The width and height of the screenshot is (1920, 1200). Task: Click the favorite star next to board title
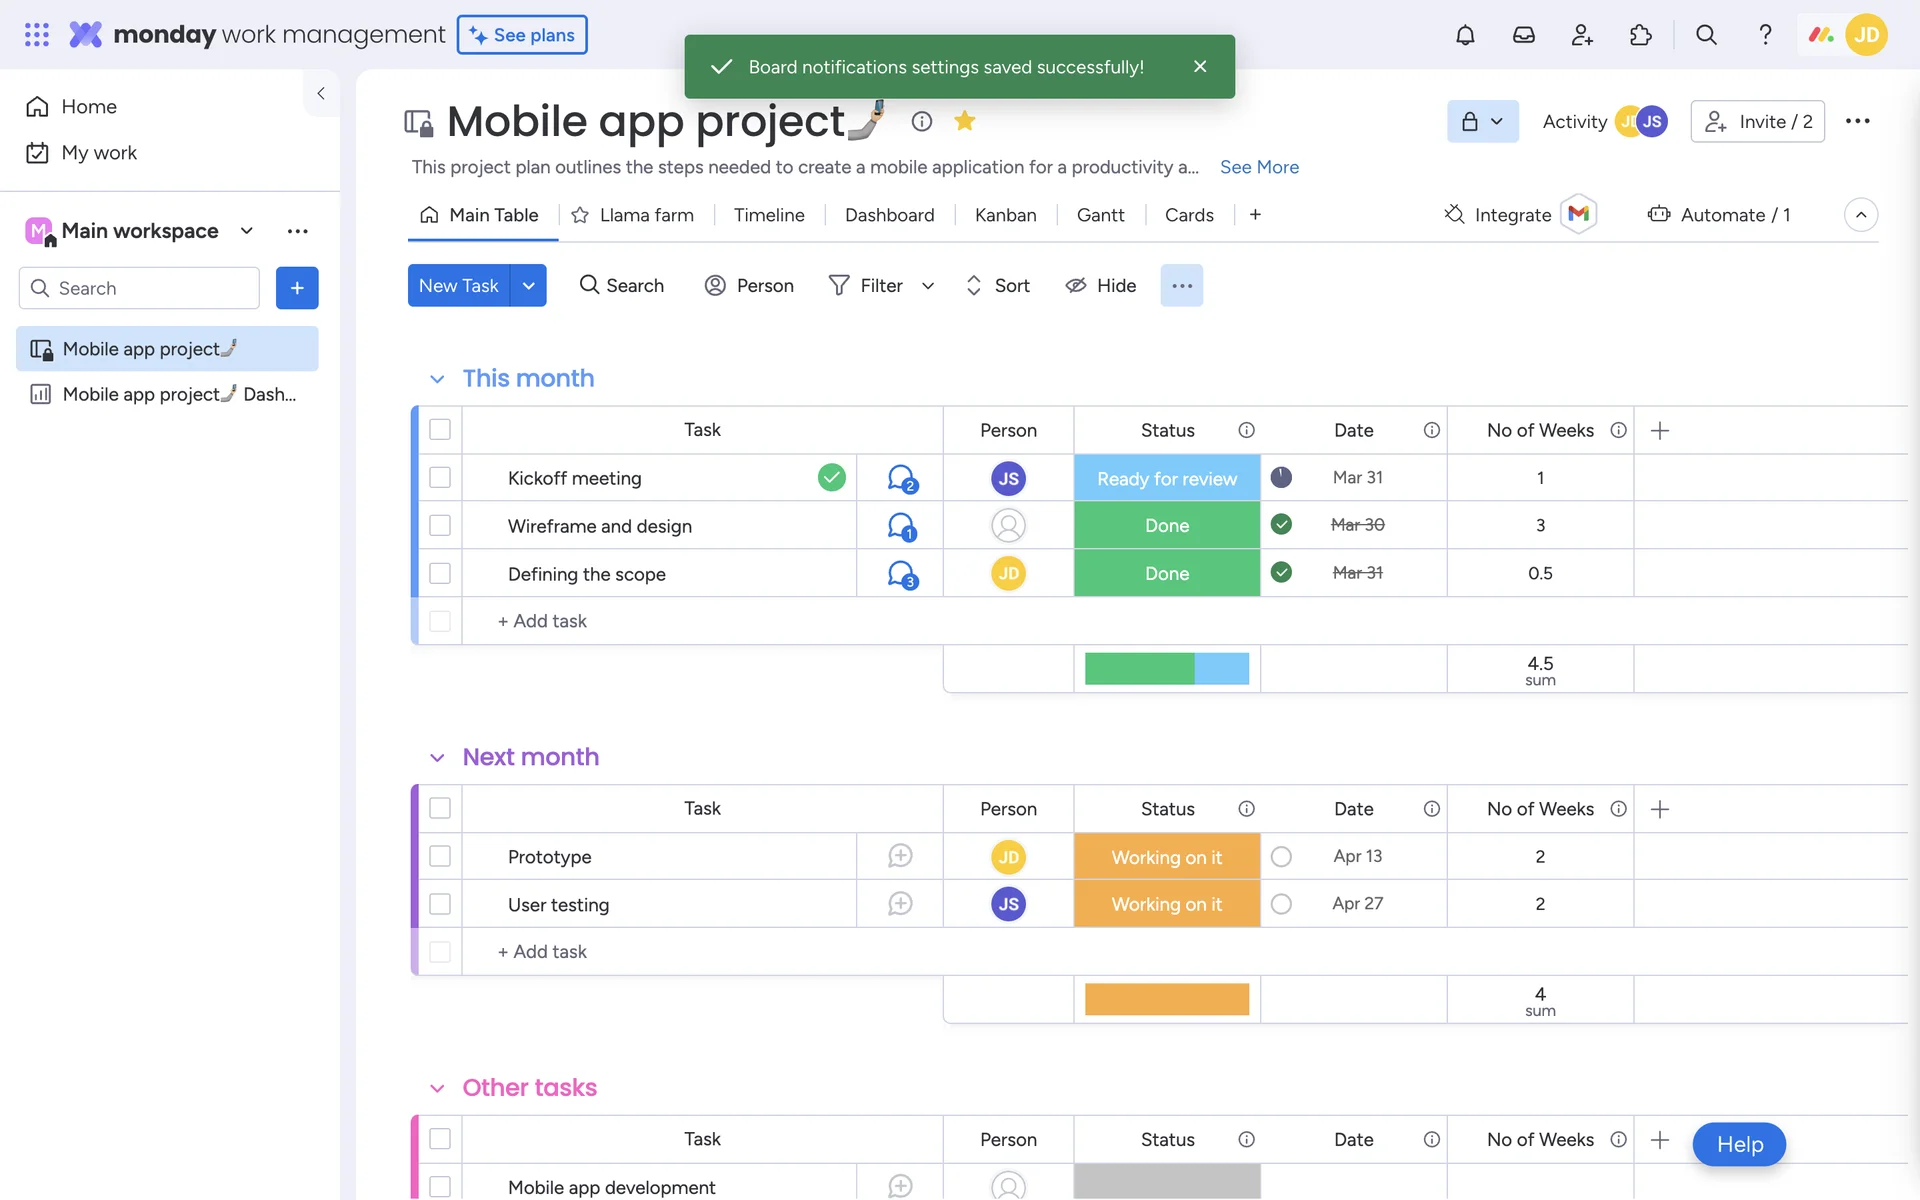pos(964,121)
